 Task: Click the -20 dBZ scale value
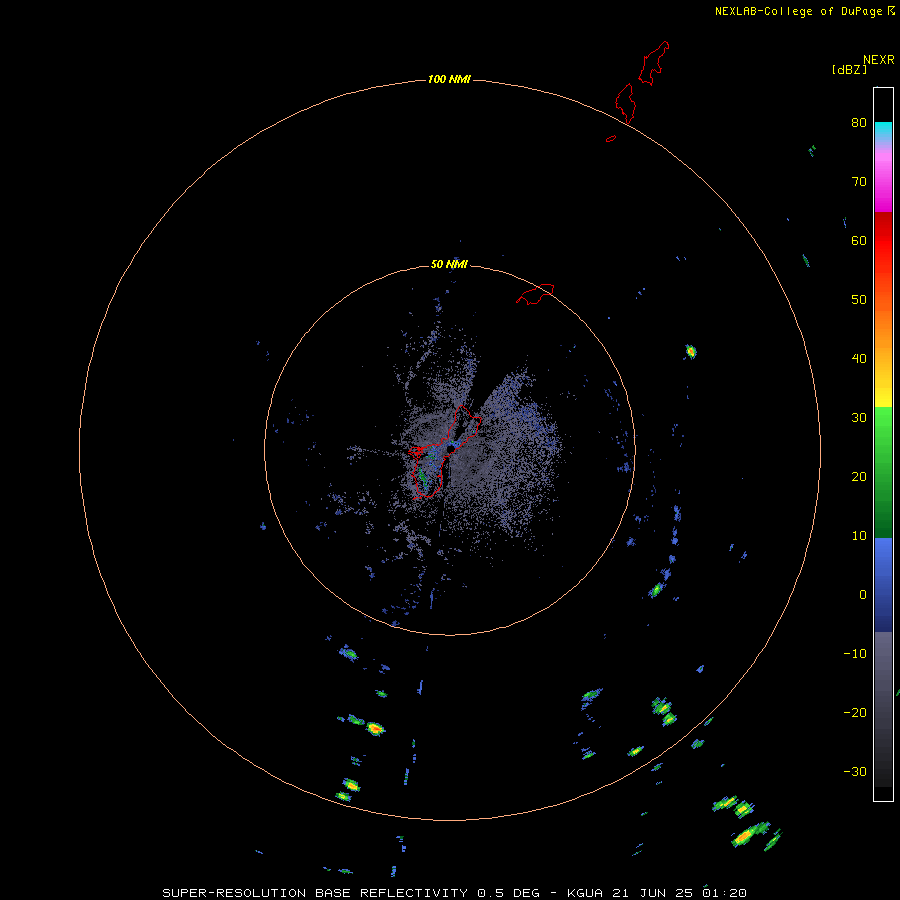click(855, 712)
